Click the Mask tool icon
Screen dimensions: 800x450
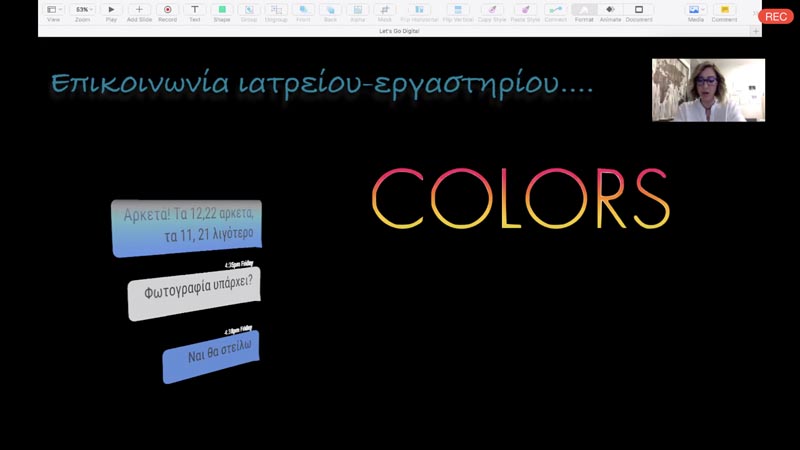point(384,10)
